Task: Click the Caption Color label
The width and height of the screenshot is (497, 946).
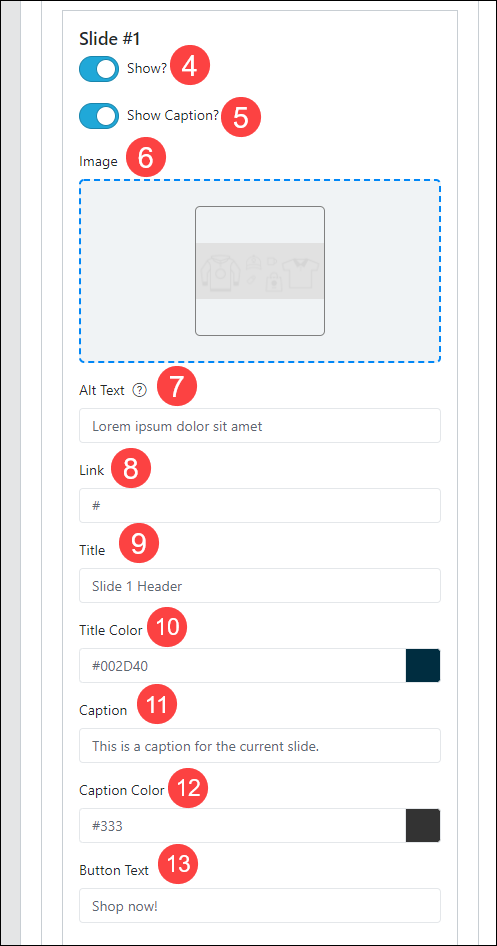Action: 122,790
